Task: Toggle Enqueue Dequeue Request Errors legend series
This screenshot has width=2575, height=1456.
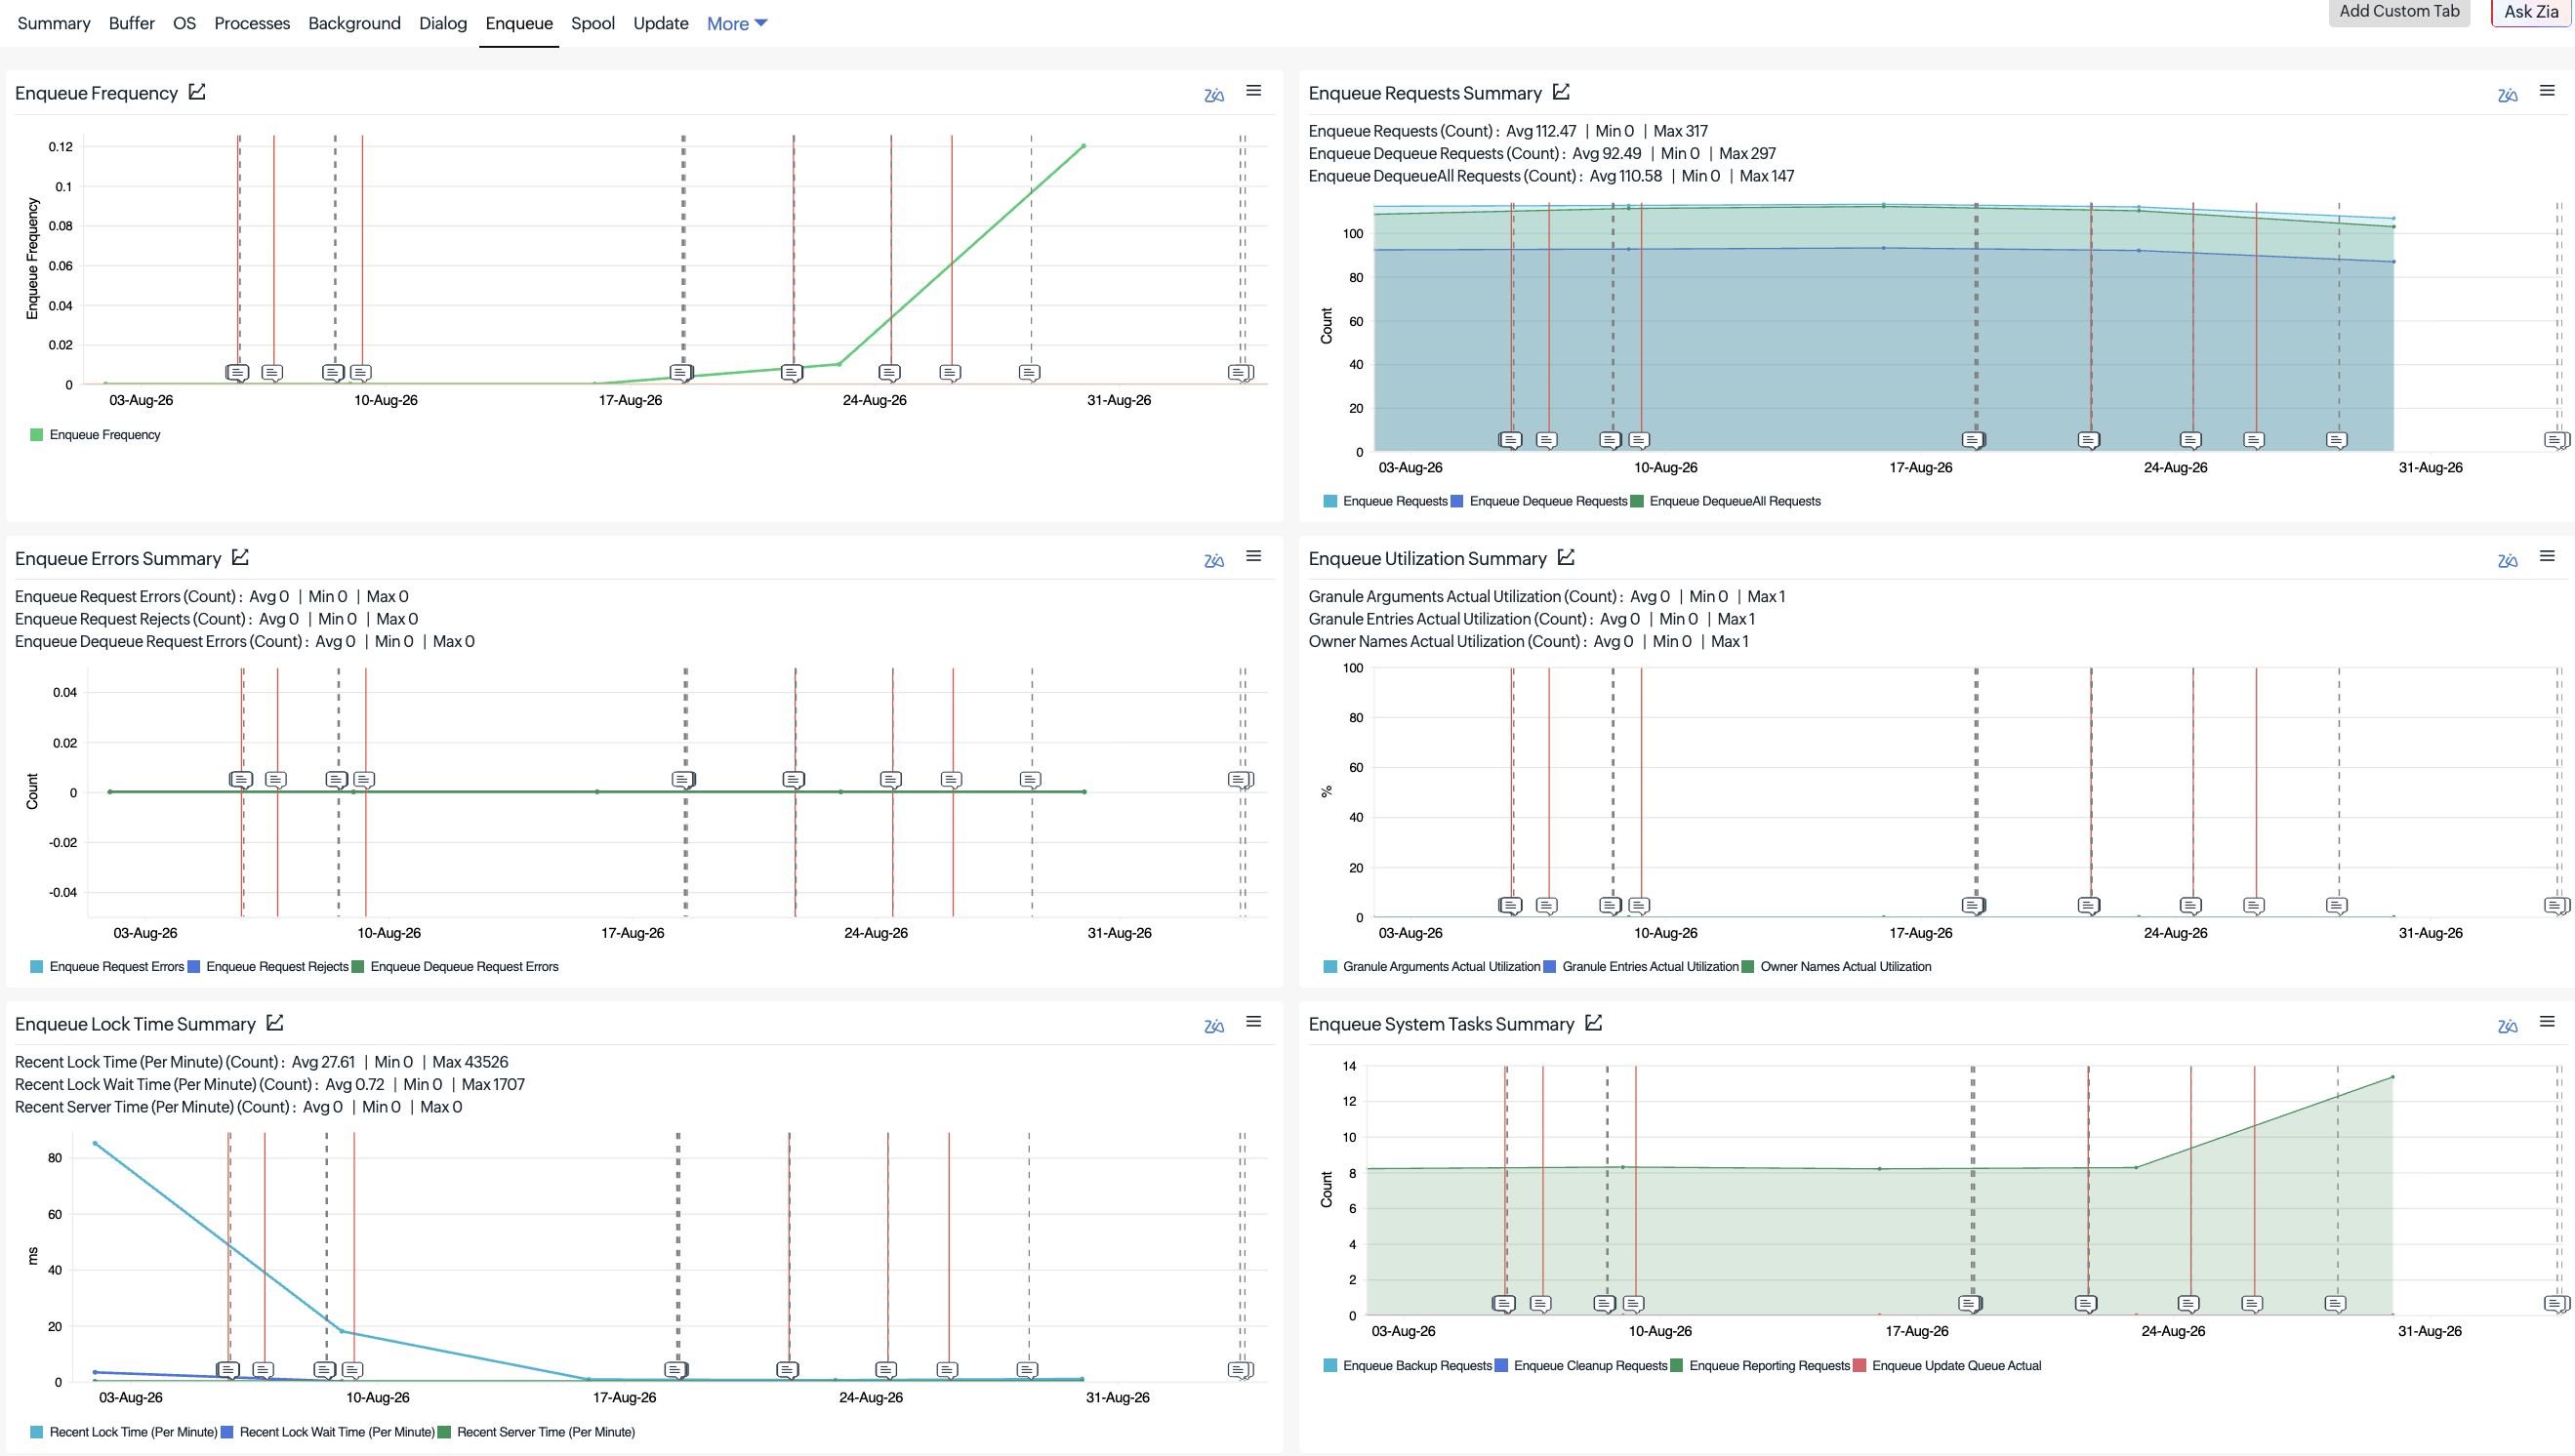Action: pos(455,966)
